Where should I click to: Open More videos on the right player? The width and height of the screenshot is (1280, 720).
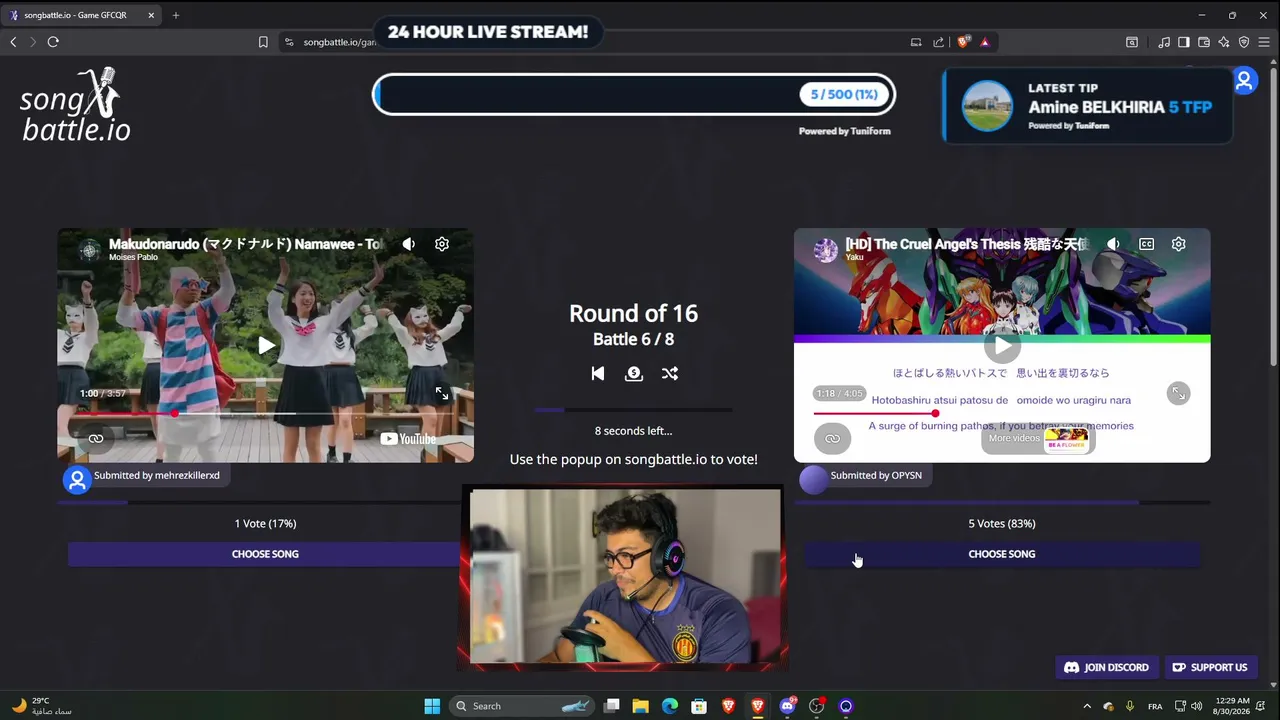coord(1038,438)
